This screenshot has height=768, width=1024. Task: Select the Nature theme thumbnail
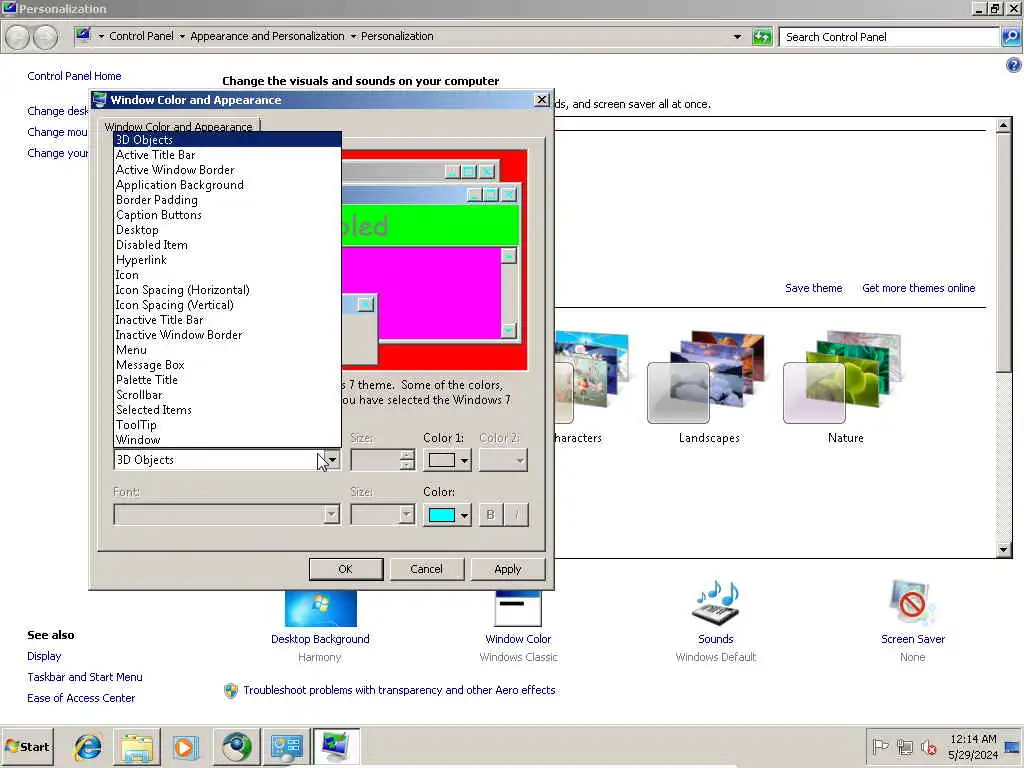[844, 377]
